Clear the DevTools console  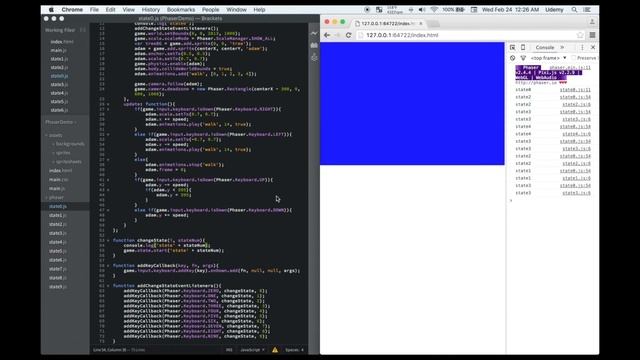coord(513,58)
